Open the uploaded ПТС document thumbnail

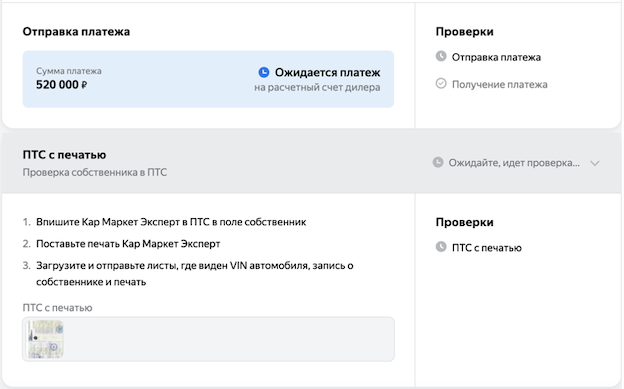[x=45, y=339]
